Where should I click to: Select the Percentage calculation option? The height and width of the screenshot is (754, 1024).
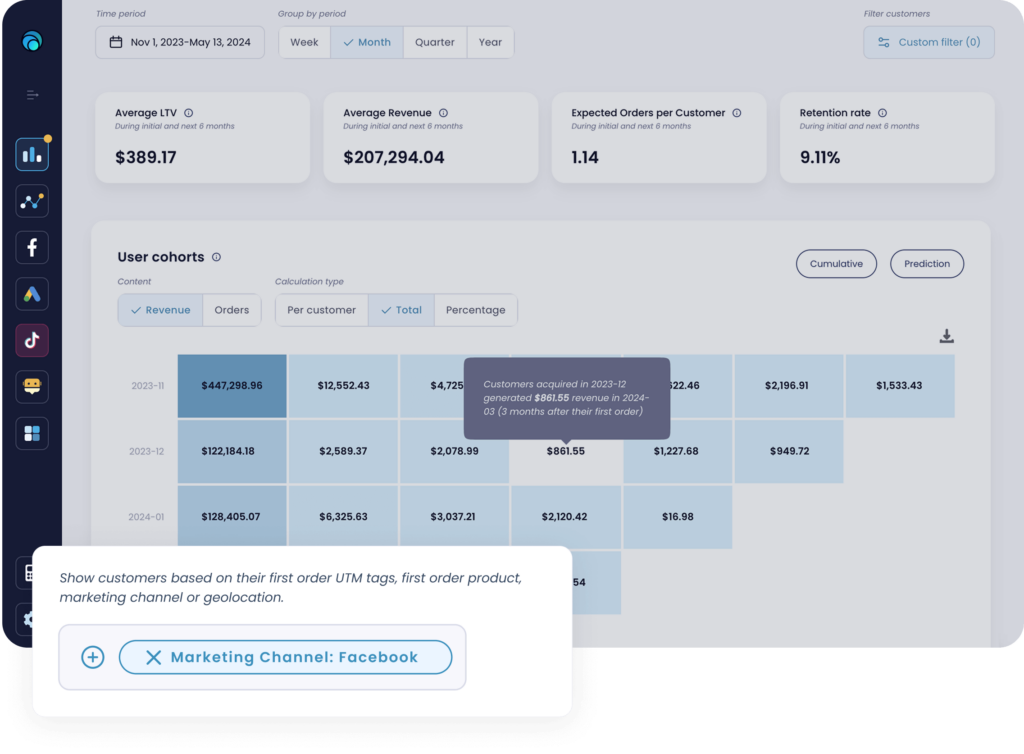pos(475,310)
